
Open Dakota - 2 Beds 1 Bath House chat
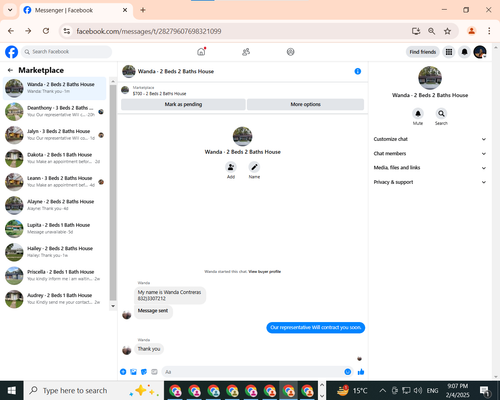(x=55, y=158)
